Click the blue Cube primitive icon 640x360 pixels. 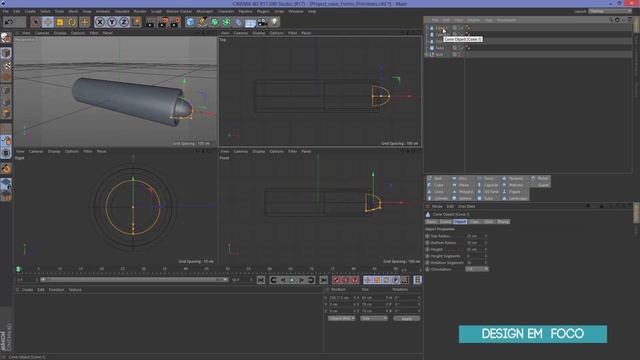click(190, 22)
